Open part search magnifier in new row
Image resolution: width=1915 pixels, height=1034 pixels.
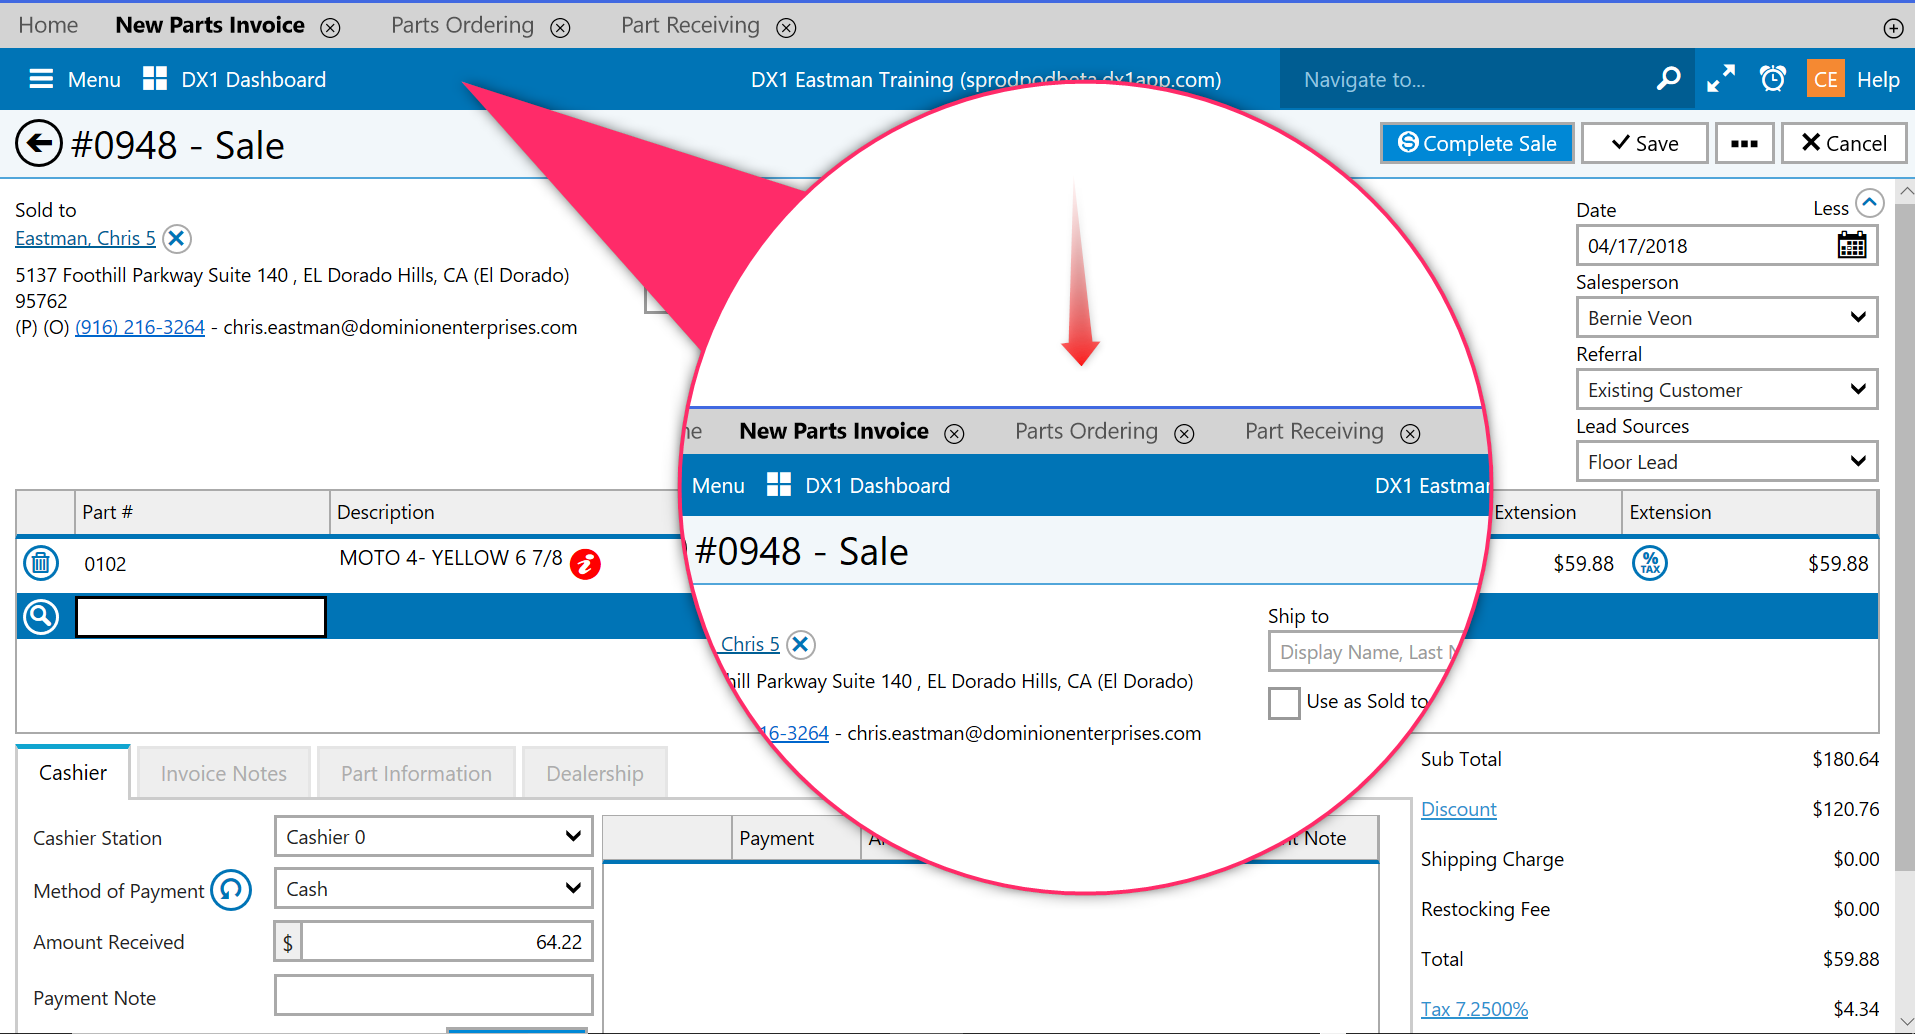coord(41,617)
